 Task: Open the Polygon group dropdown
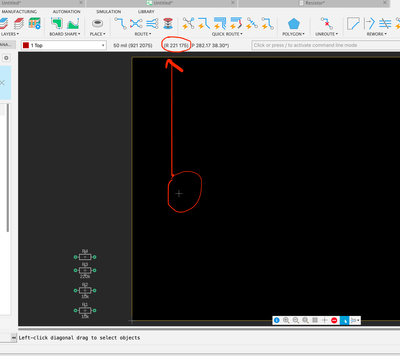(x=293, y=34)
